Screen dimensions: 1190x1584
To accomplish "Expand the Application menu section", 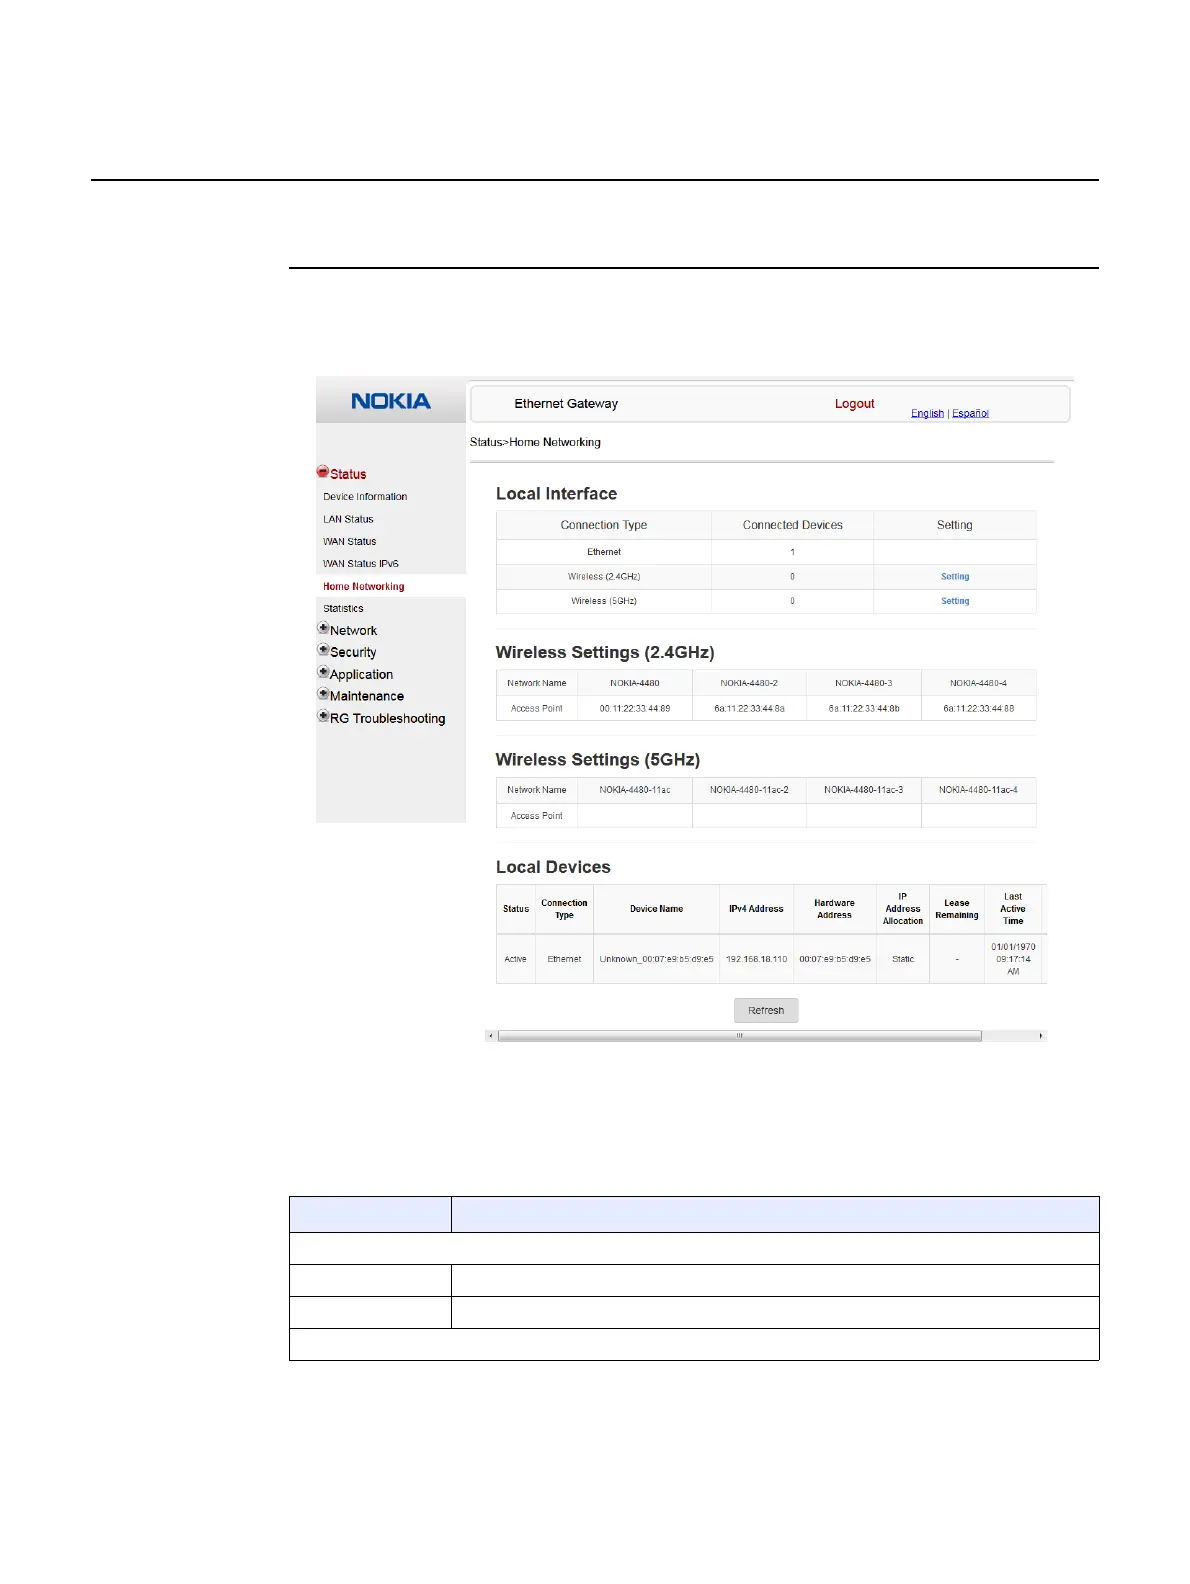I will click(x=323, y=672).
